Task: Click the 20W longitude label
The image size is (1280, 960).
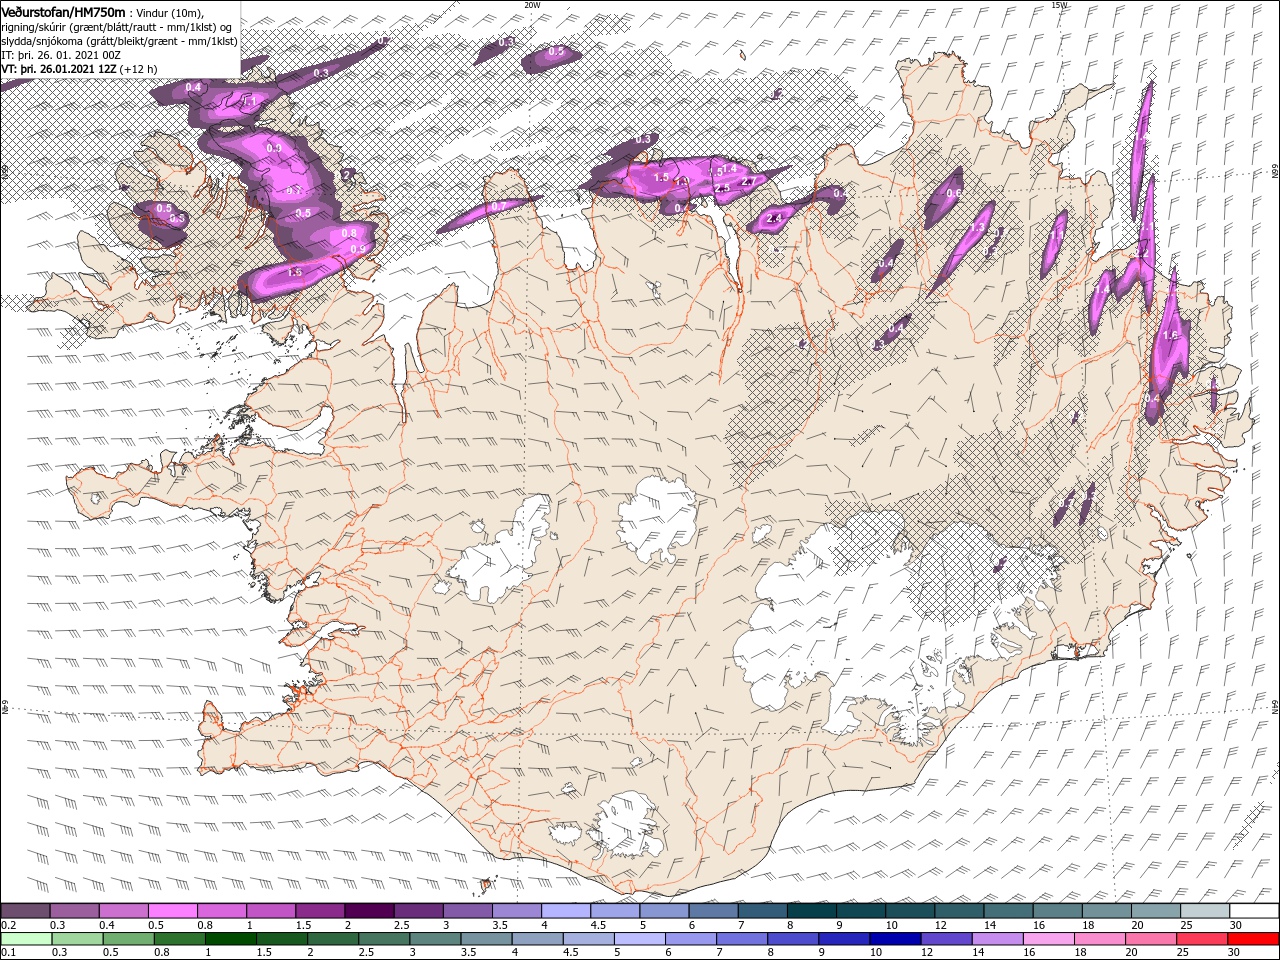Action: [x=532, y=5]
